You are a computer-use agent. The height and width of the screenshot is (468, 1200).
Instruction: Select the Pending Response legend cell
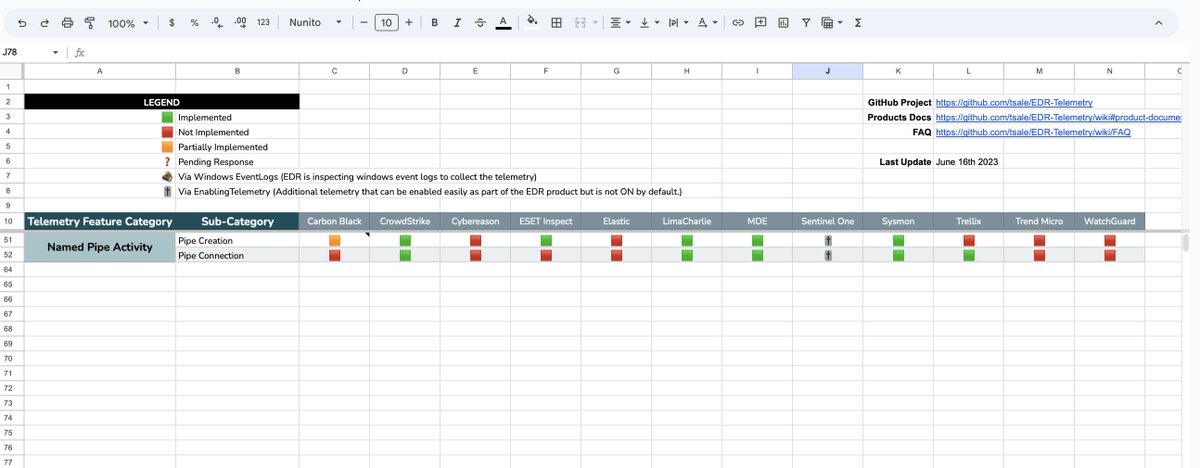237,162
